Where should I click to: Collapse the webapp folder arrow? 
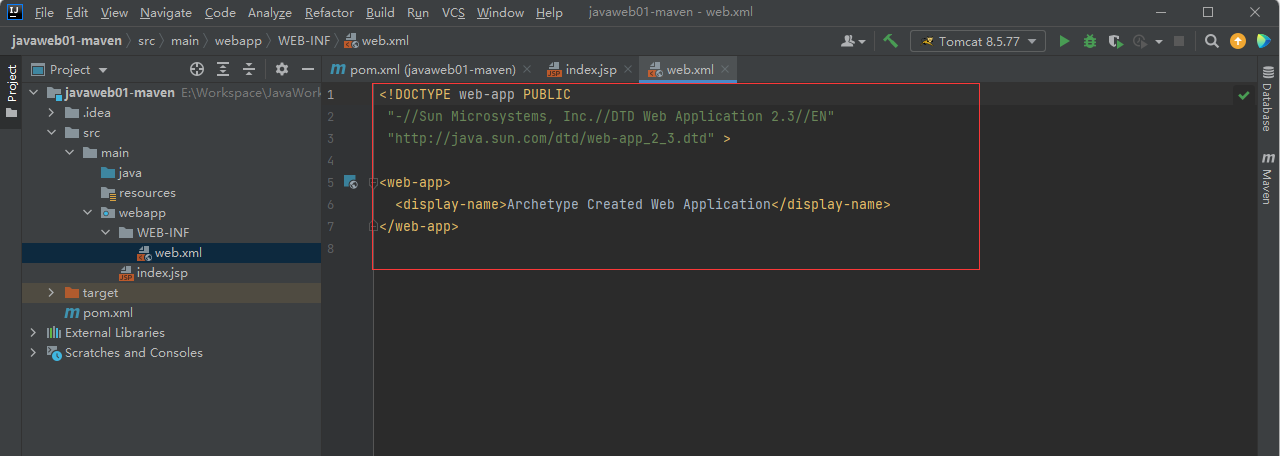coord(88,213)
